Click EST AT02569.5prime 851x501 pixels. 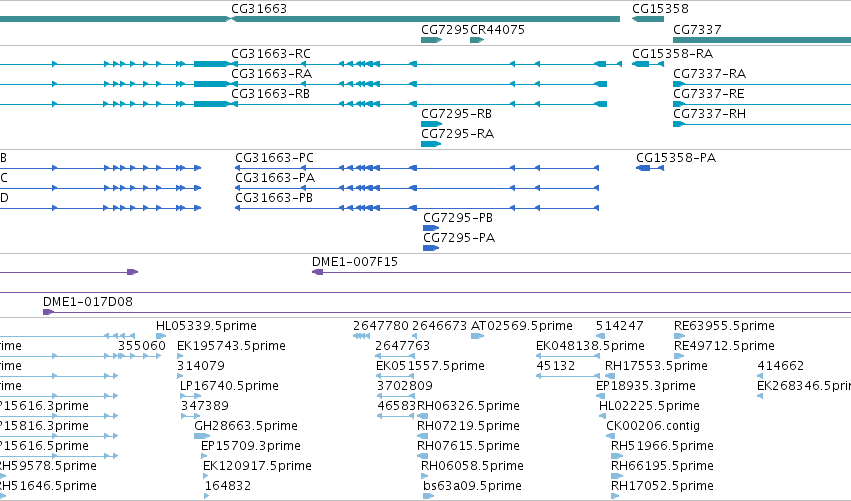(522, 326)
